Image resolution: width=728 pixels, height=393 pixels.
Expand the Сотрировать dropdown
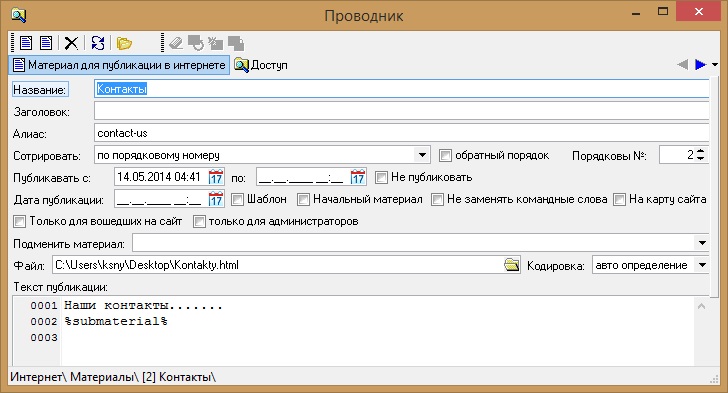[x=422, y=155]
